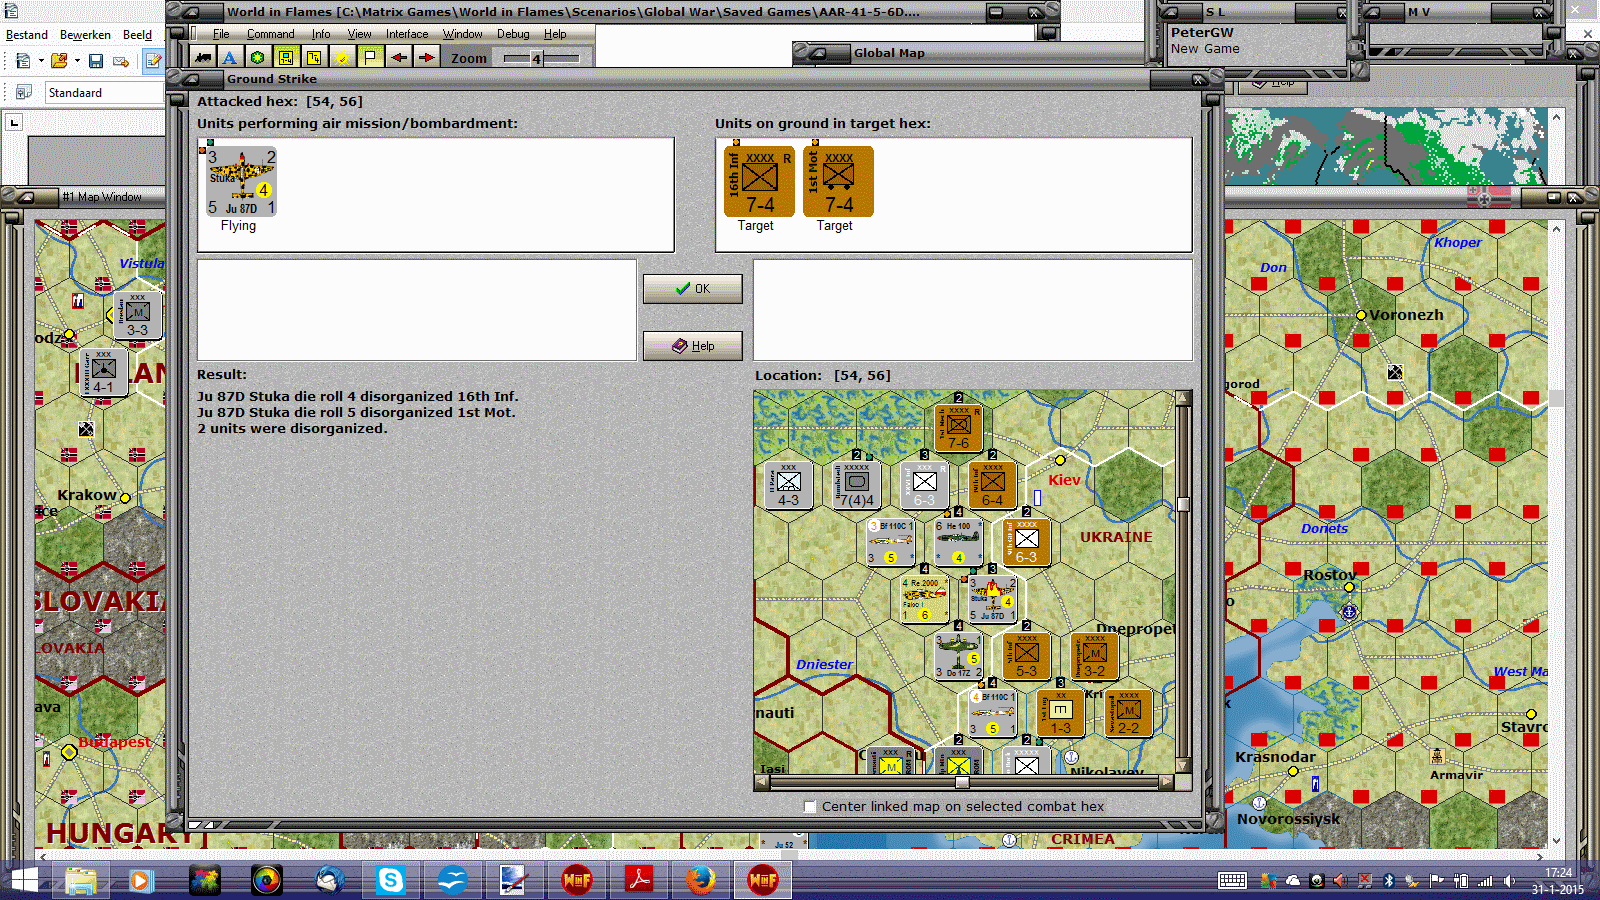This screenshot has height=900, width=1600.
Task: Click the railroad train toolbar icon
Action: tap(203, 57)
